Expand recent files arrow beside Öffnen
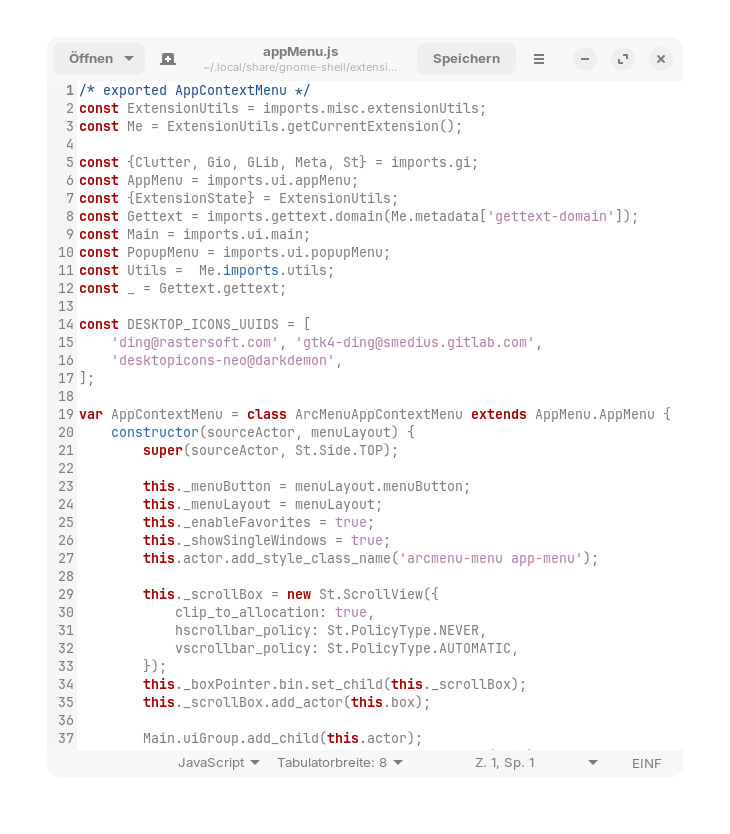 130,59
